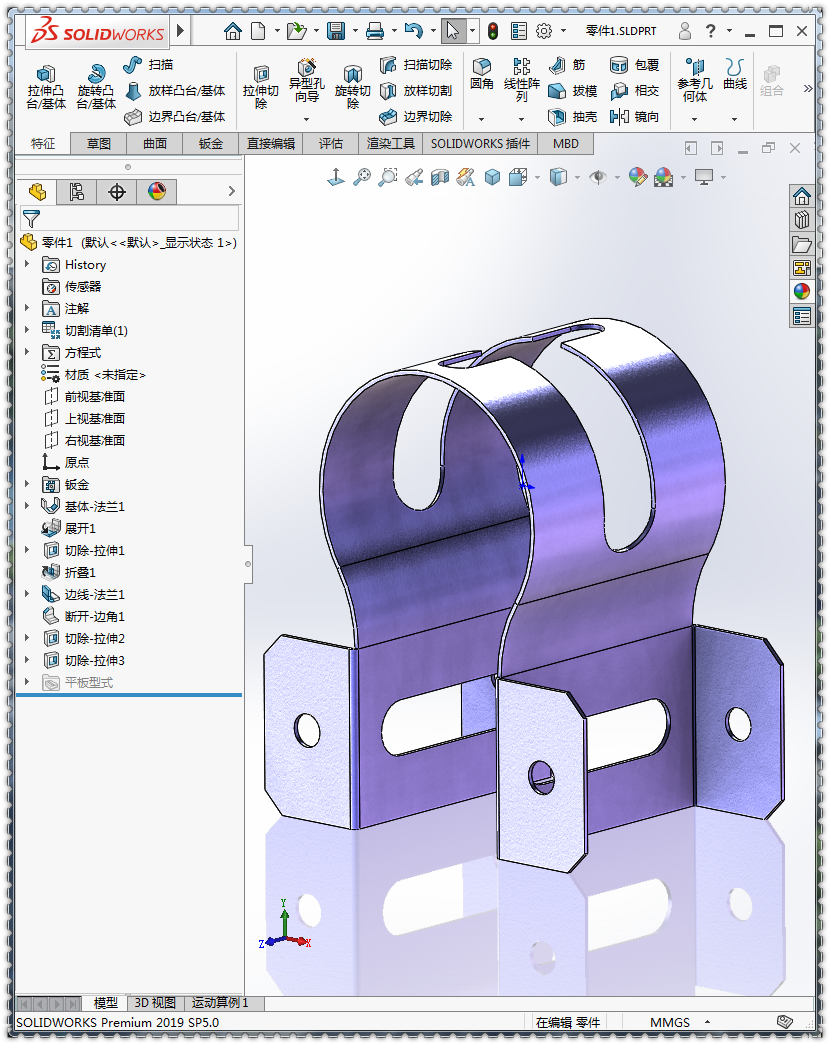Screen dimensions: 830x1045
Task: Expand the 边线-法兰1 feature
Action: click(27, 594)
